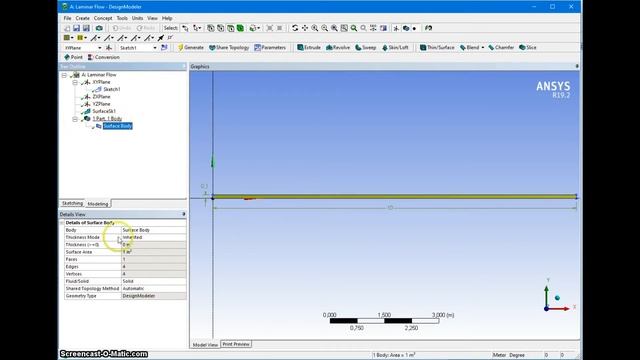Open the Blend dropdown arrow
Viewport: 640px width, 360px height.
[x=483, y=48]
